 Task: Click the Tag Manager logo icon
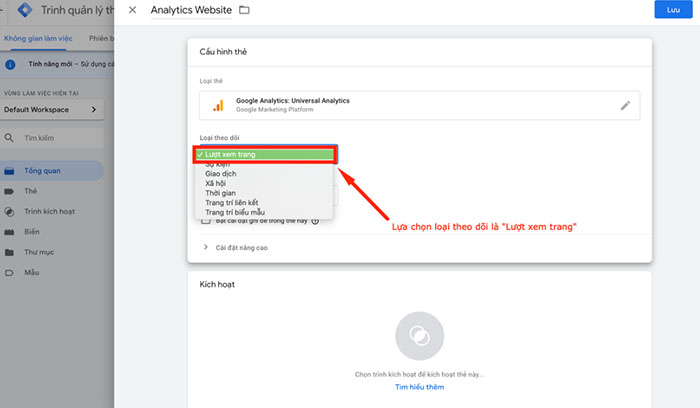[x=25, y=10]
